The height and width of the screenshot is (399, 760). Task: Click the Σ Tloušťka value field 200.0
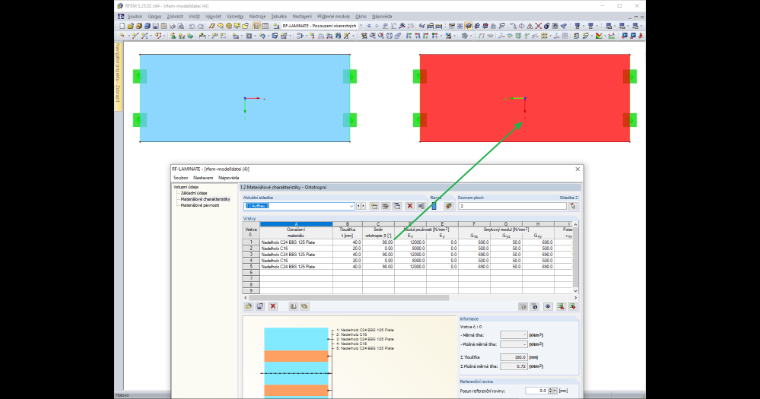514,357
